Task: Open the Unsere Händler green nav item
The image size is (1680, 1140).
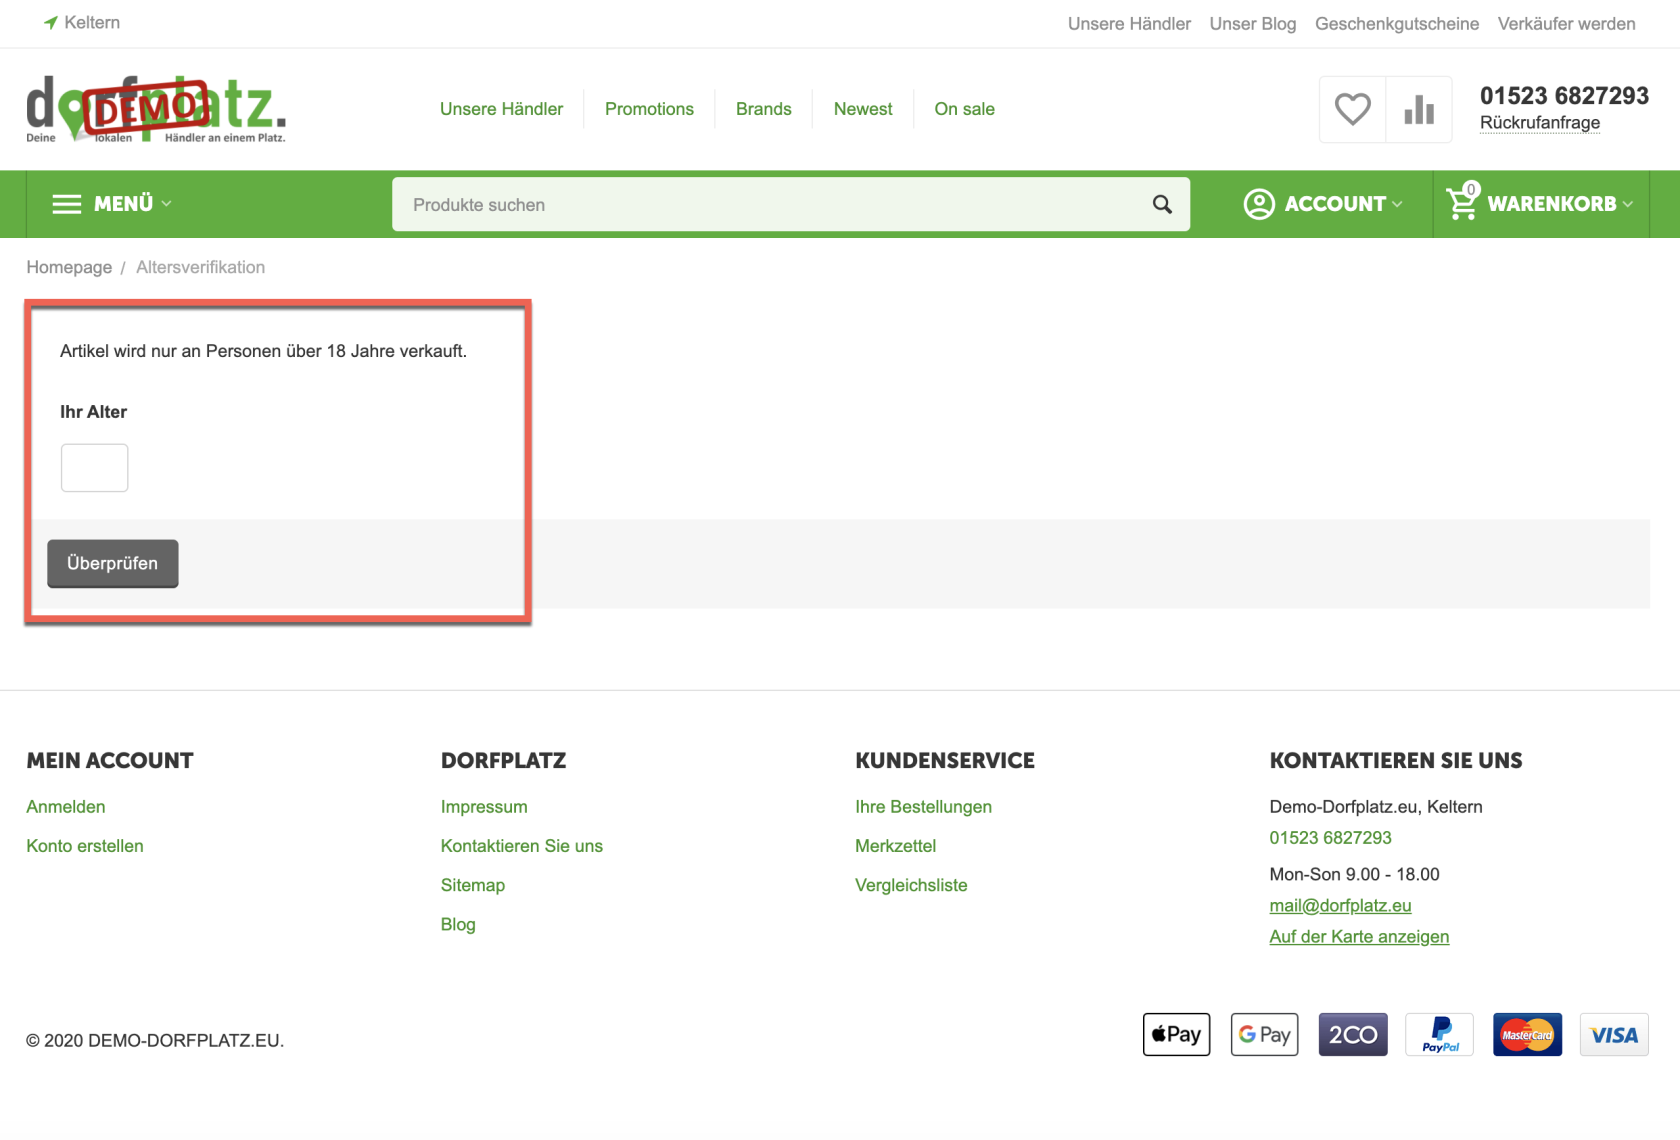Action: pos(501,109)
